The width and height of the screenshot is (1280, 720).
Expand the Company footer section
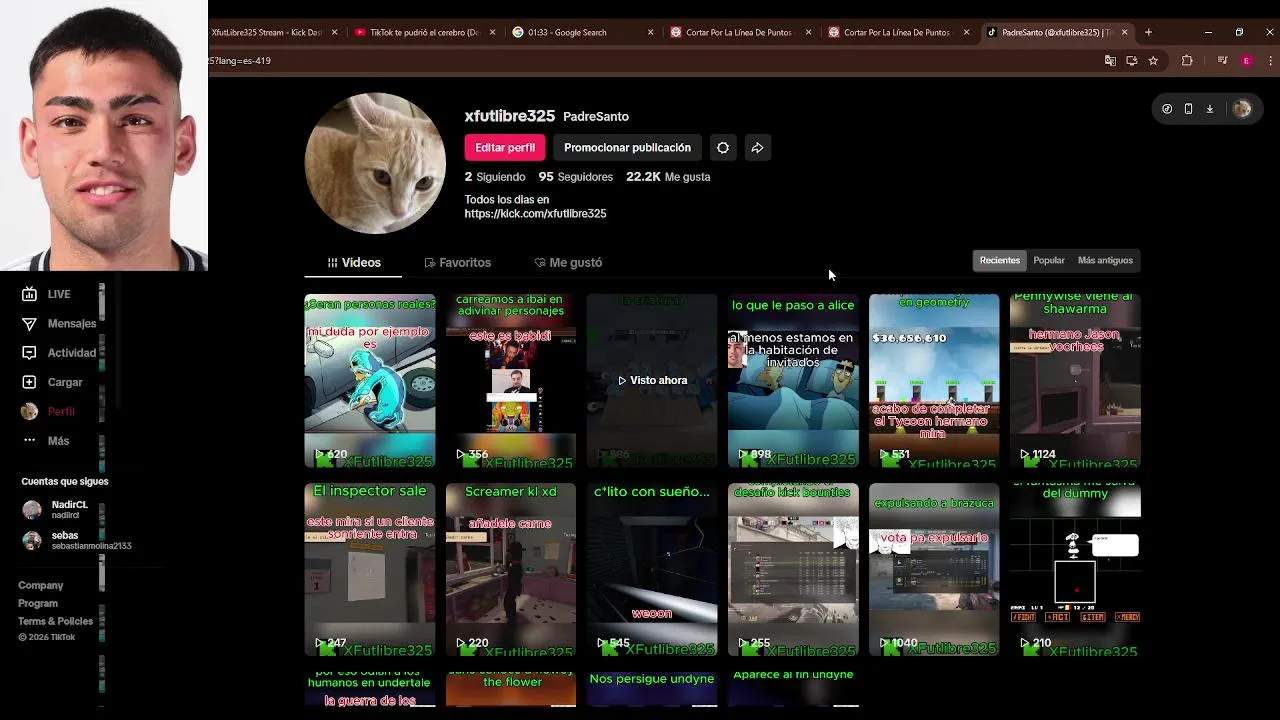point(40,585)
